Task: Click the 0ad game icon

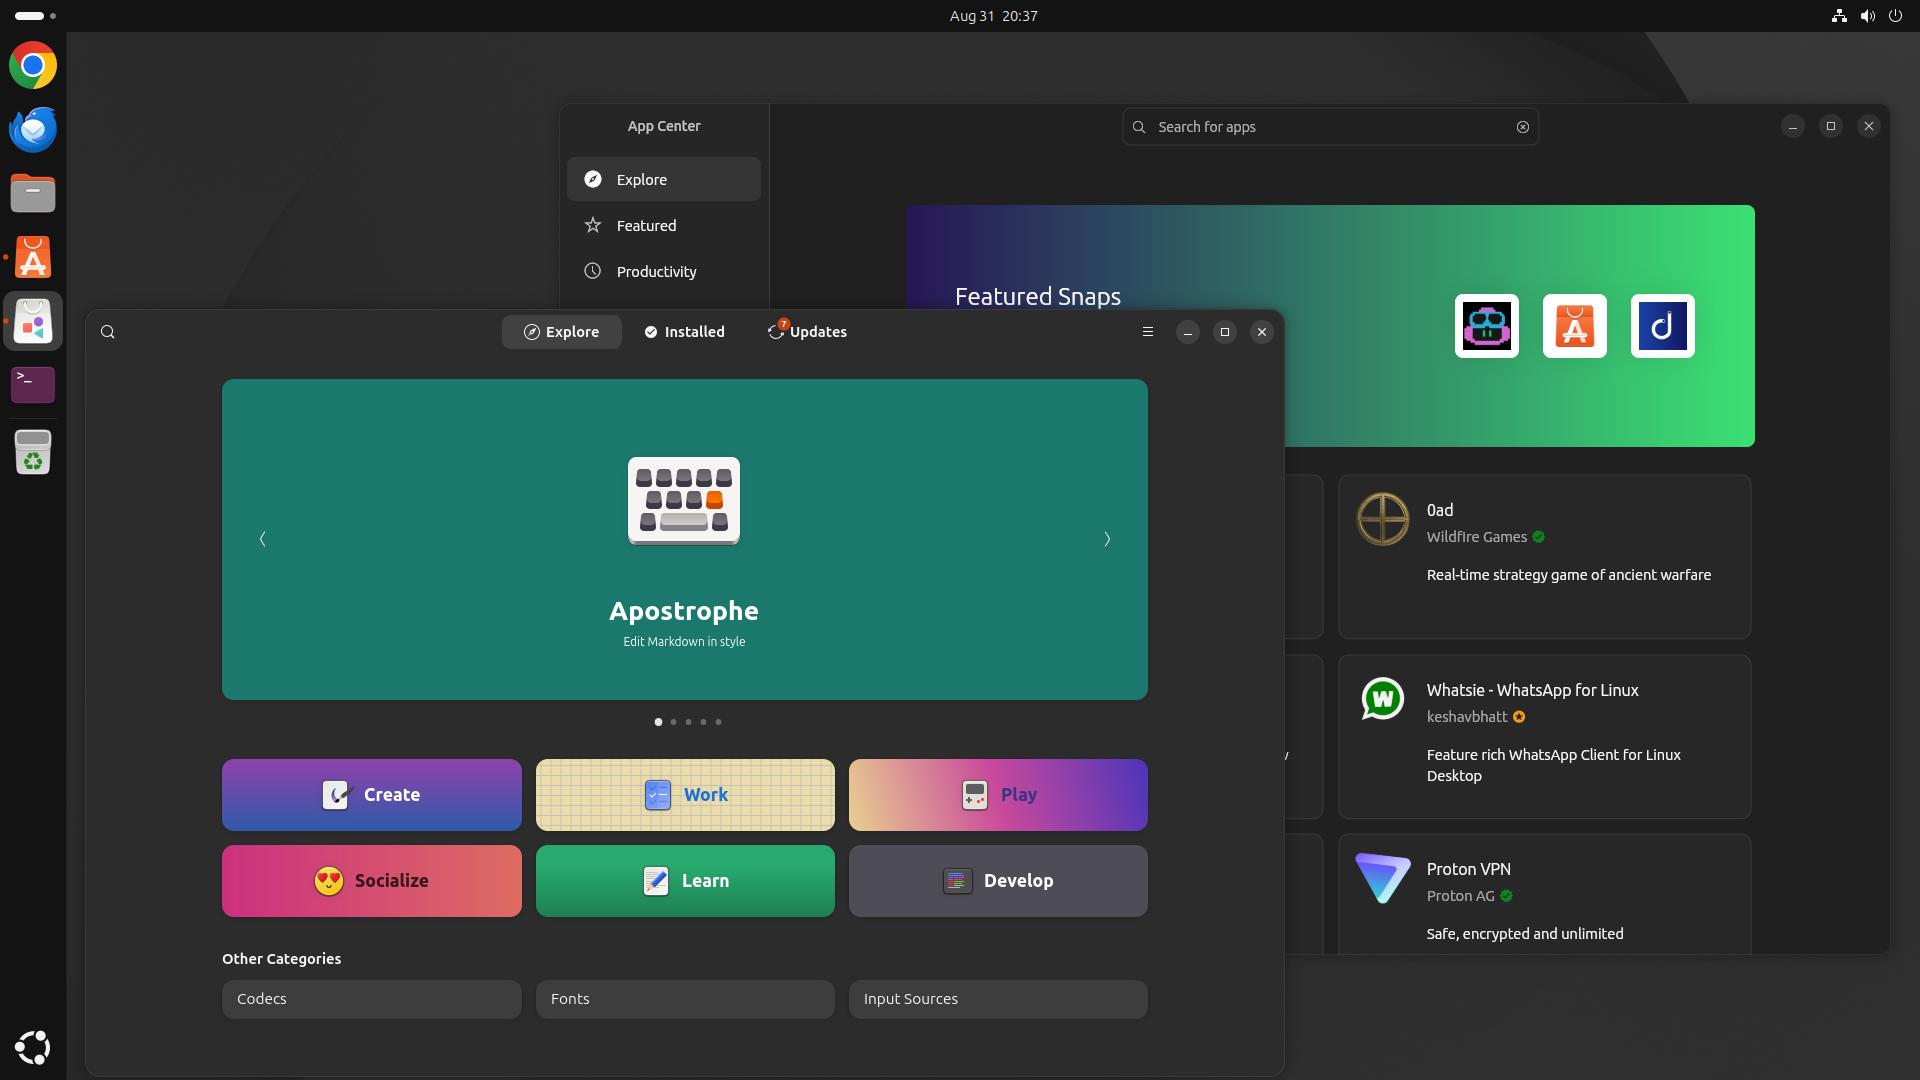Action: pyautogui.click(x=1383, y=519)
